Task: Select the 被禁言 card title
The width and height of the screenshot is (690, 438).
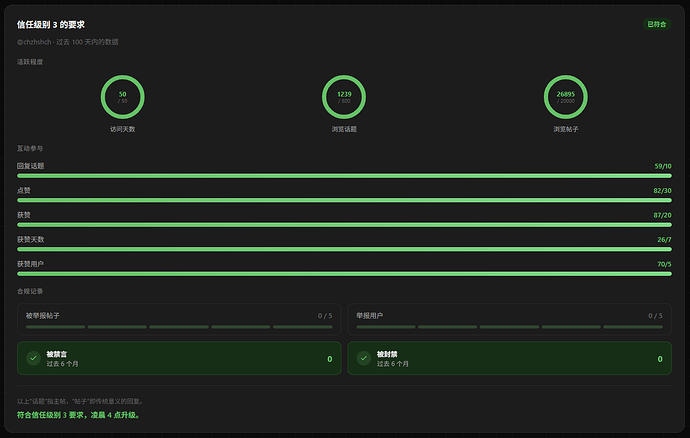Action: [x=57, y=354]
